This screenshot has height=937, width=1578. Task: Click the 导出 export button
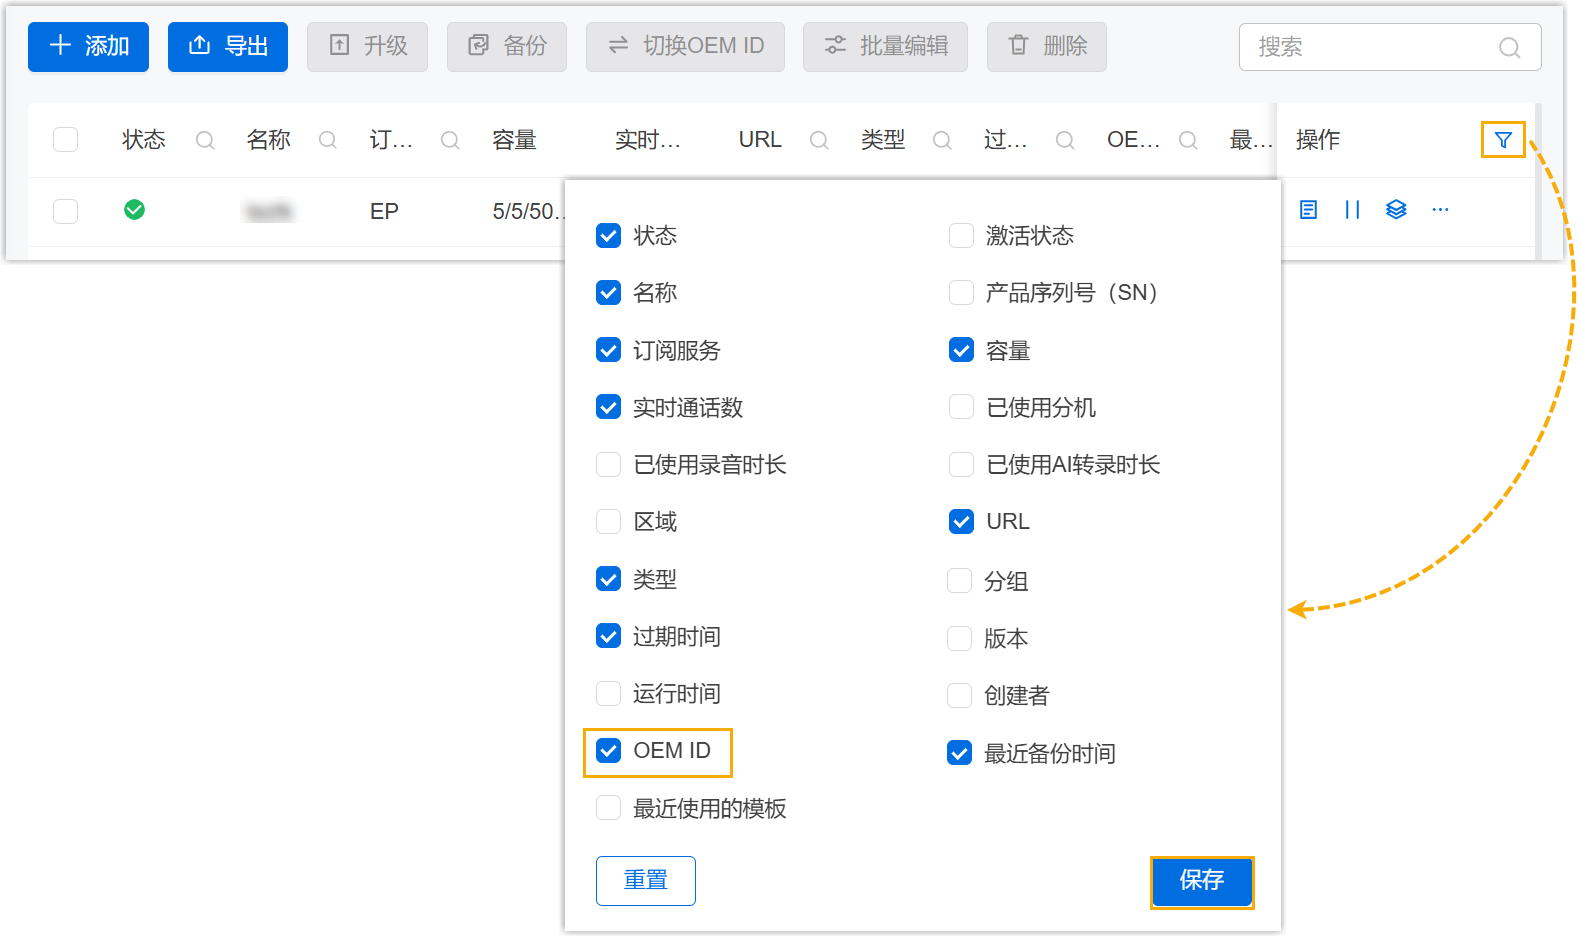click(x=228, y=47)
